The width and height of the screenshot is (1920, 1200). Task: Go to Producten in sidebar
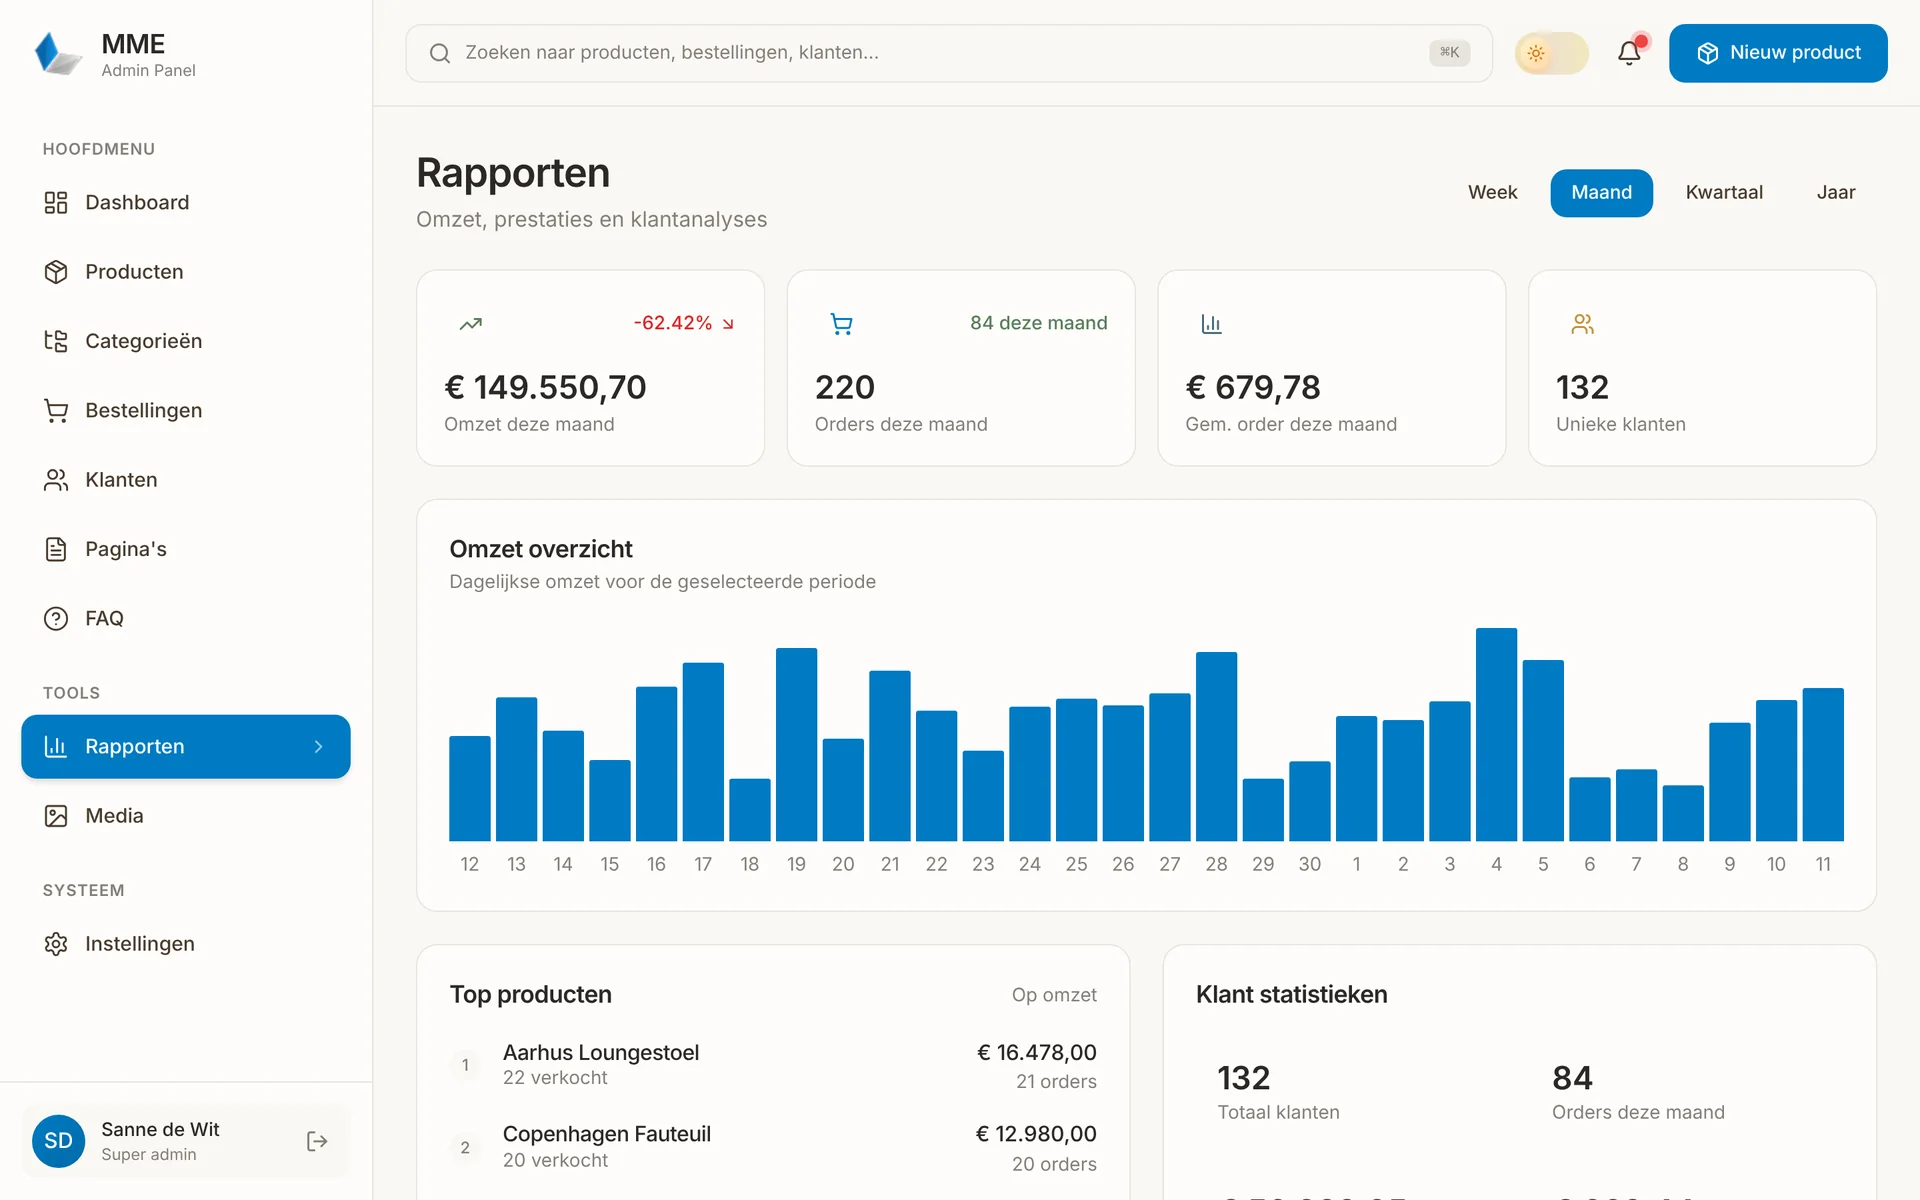[185, 272]
